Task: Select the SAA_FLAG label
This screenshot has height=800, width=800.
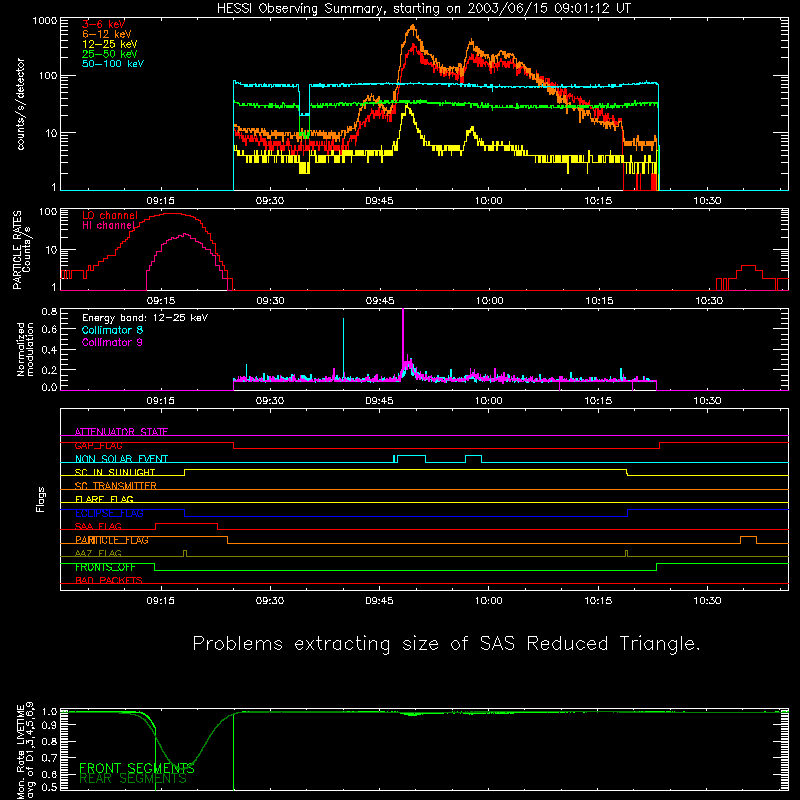Action: click(98, 527)
